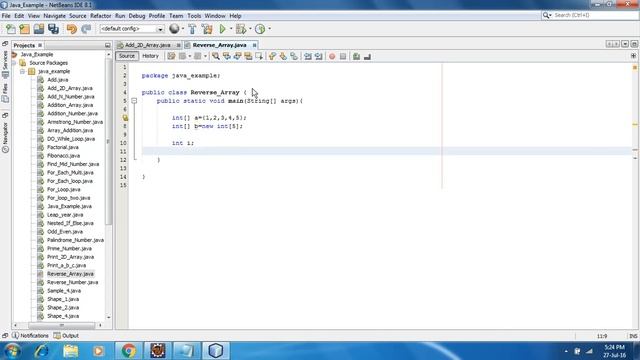Toggle Bookmark in editor toolbar
The width and height of the screenshot is (640, 360).
294,56
